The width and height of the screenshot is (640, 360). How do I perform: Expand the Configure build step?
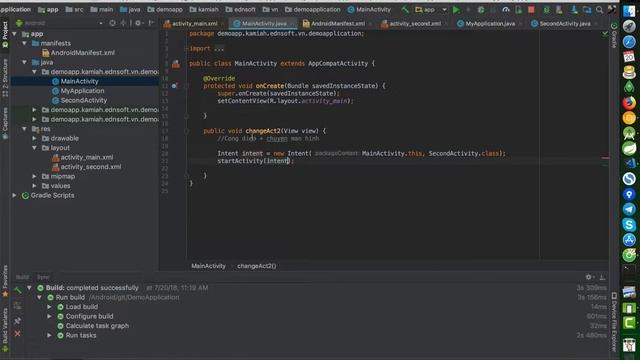[50, 316]
